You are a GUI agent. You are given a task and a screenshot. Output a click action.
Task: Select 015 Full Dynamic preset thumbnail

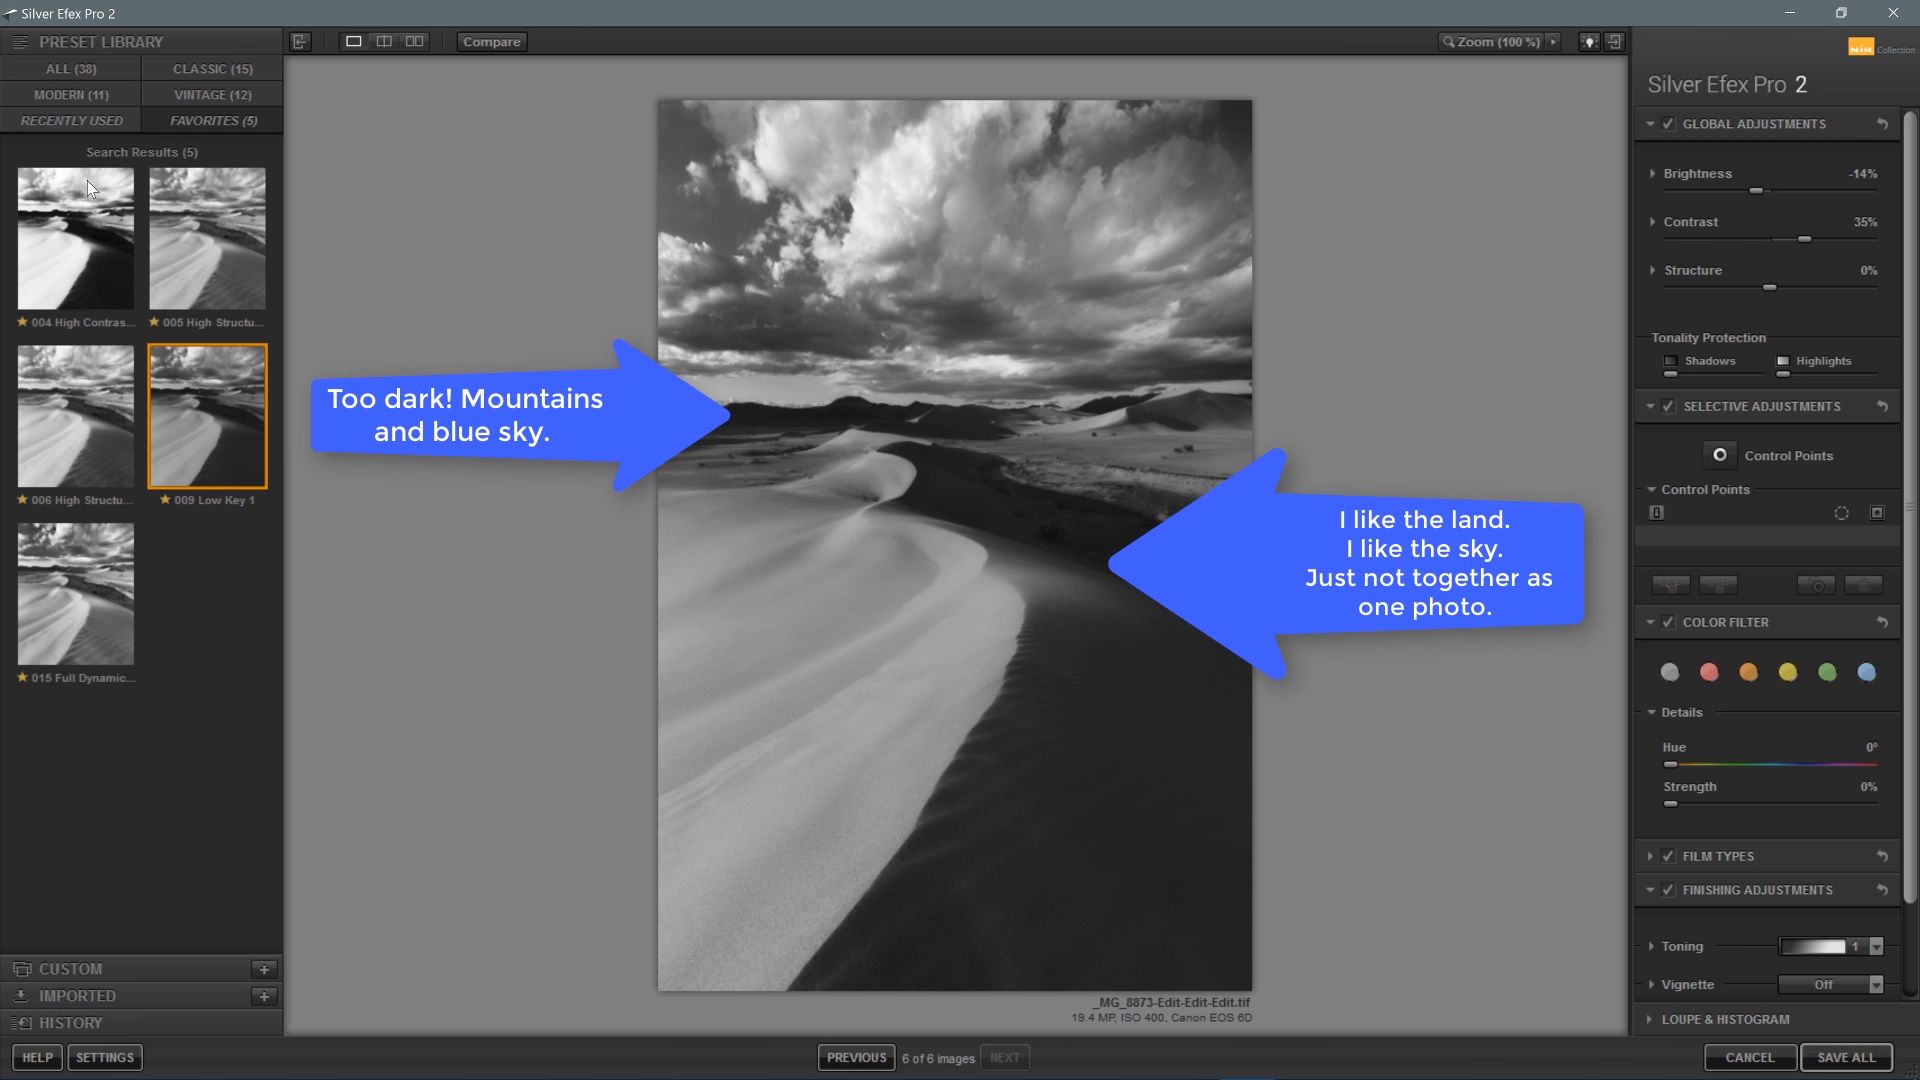(76, 594)
